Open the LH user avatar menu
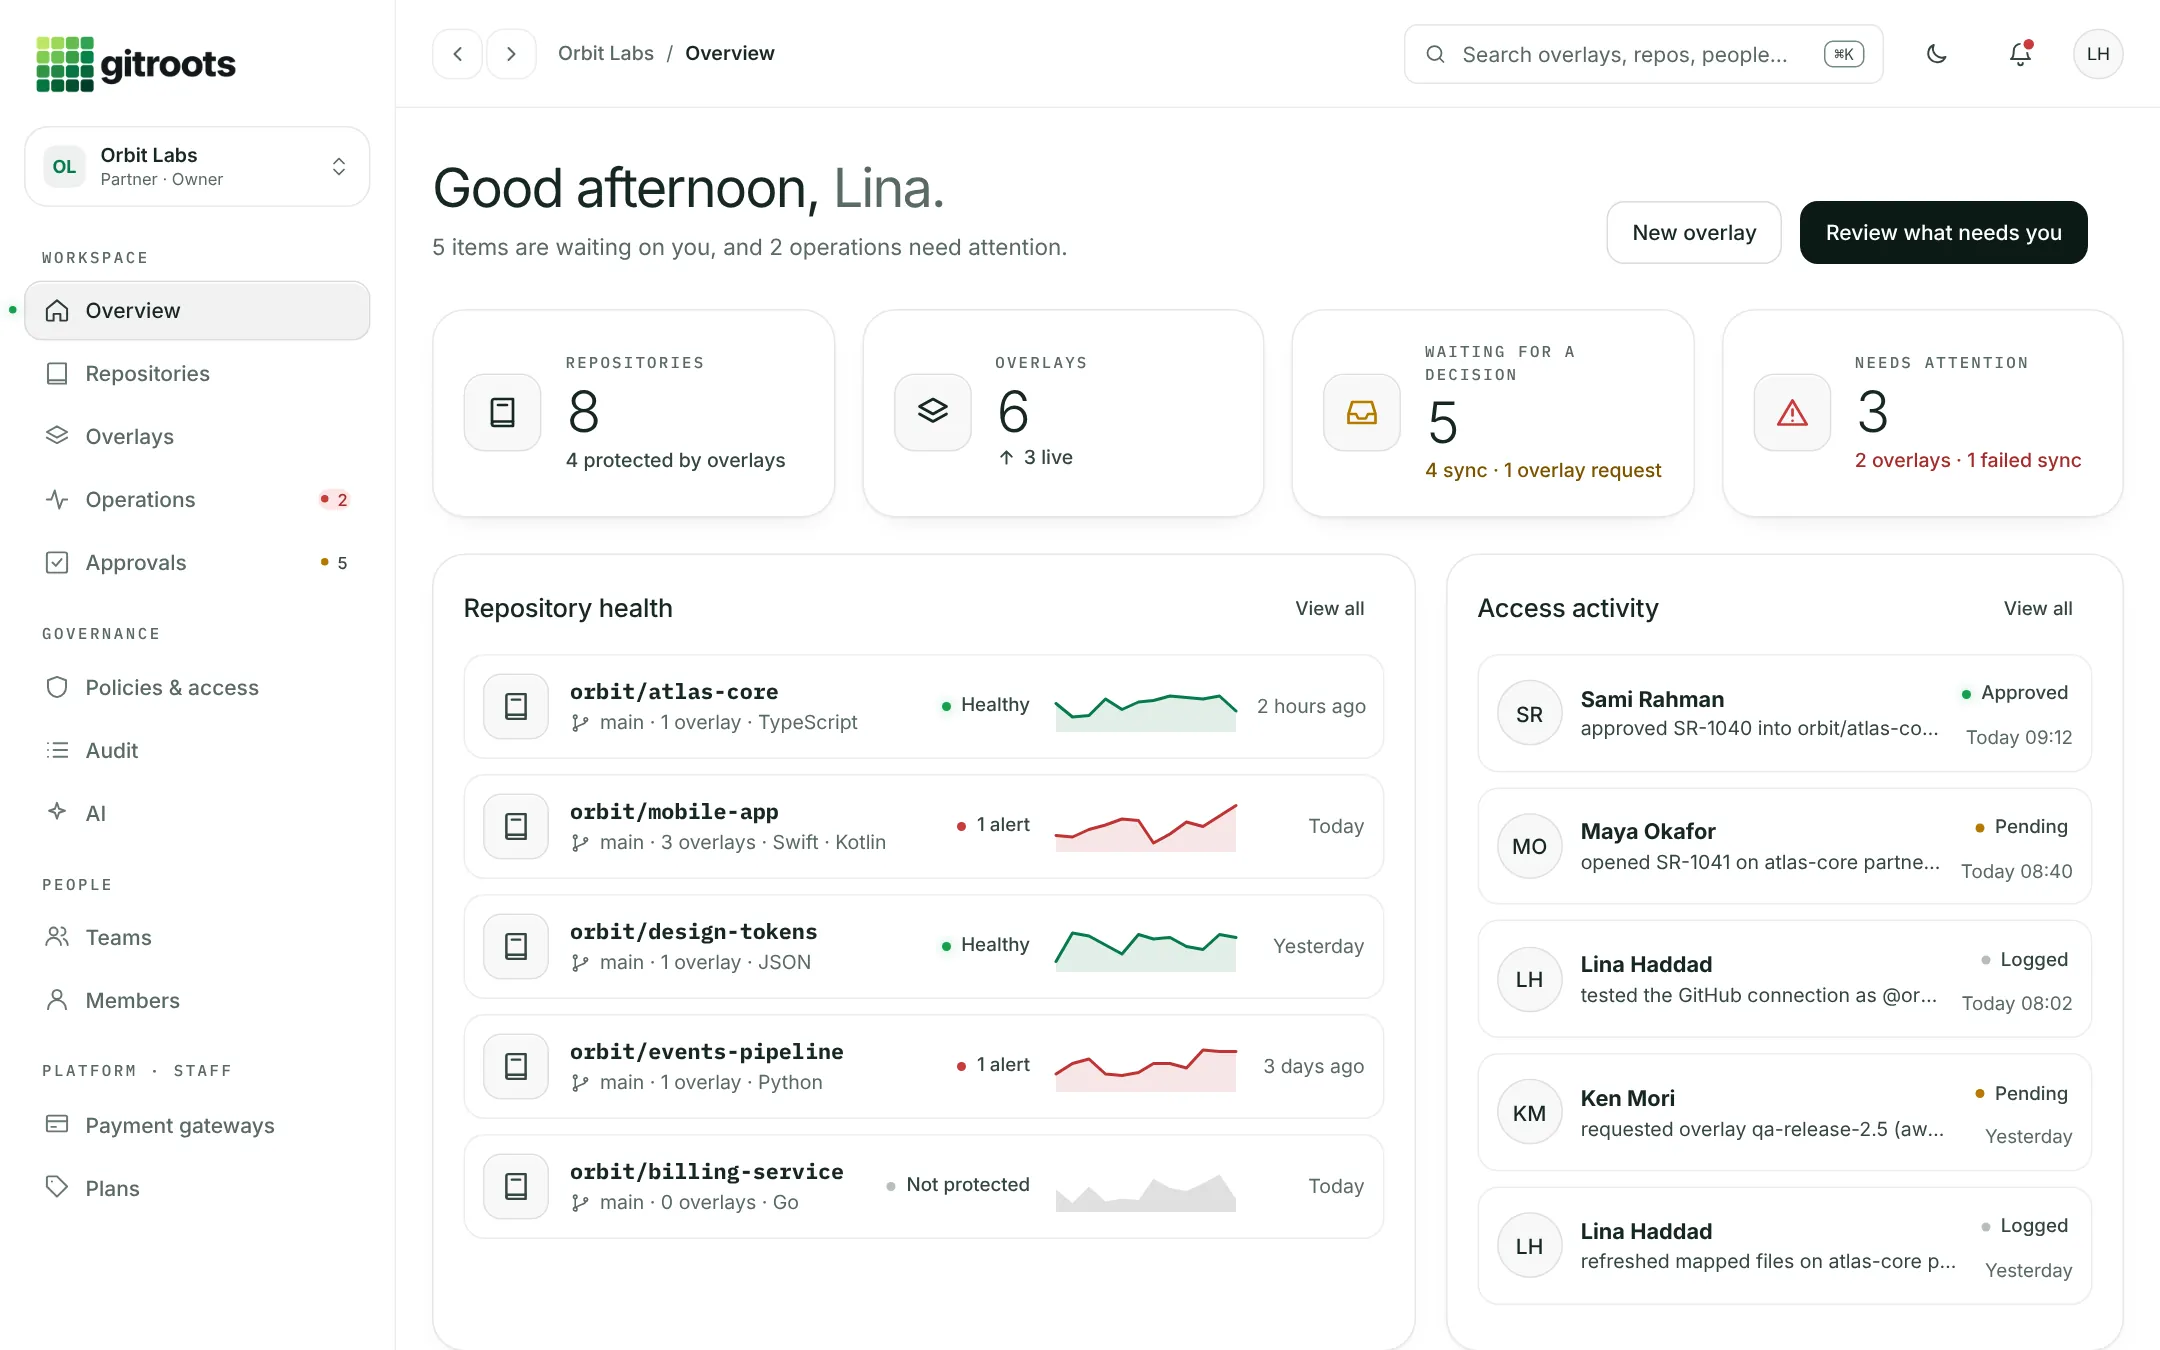This screenshot has width=2160, height=1350. point(2098,54)
